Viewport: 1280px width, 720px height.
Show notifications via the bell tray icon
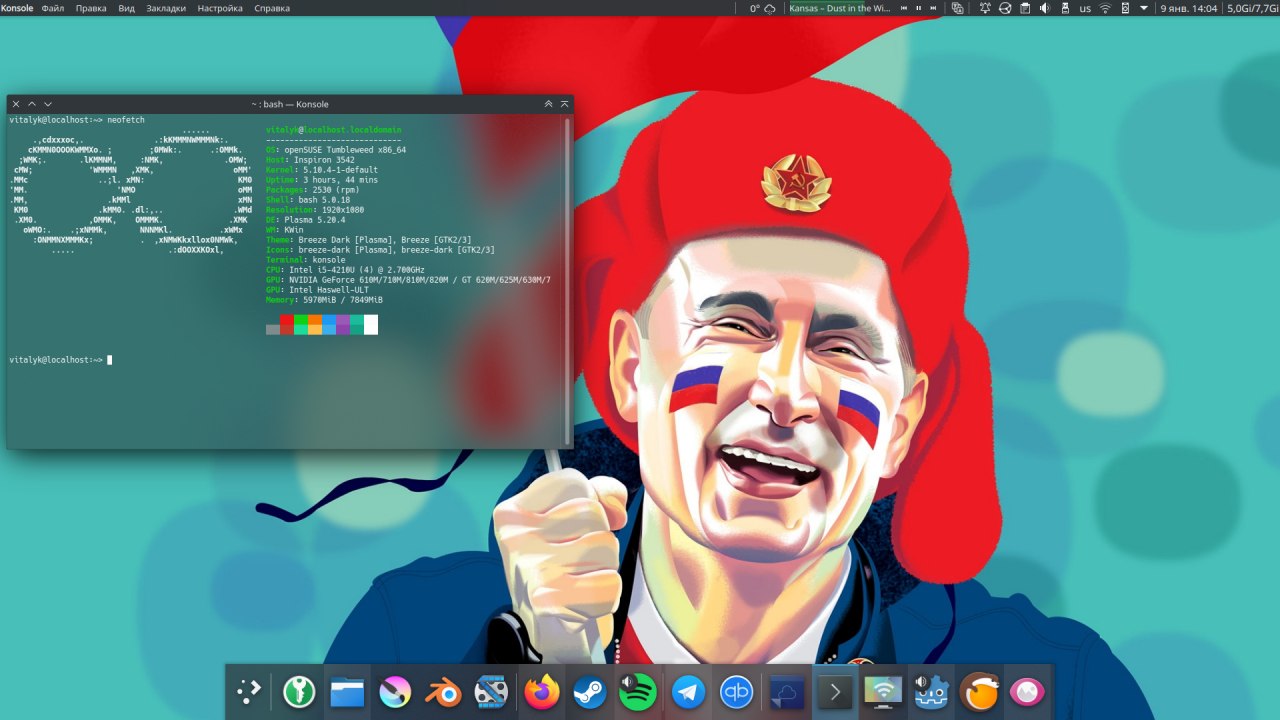tap(985, 8)
